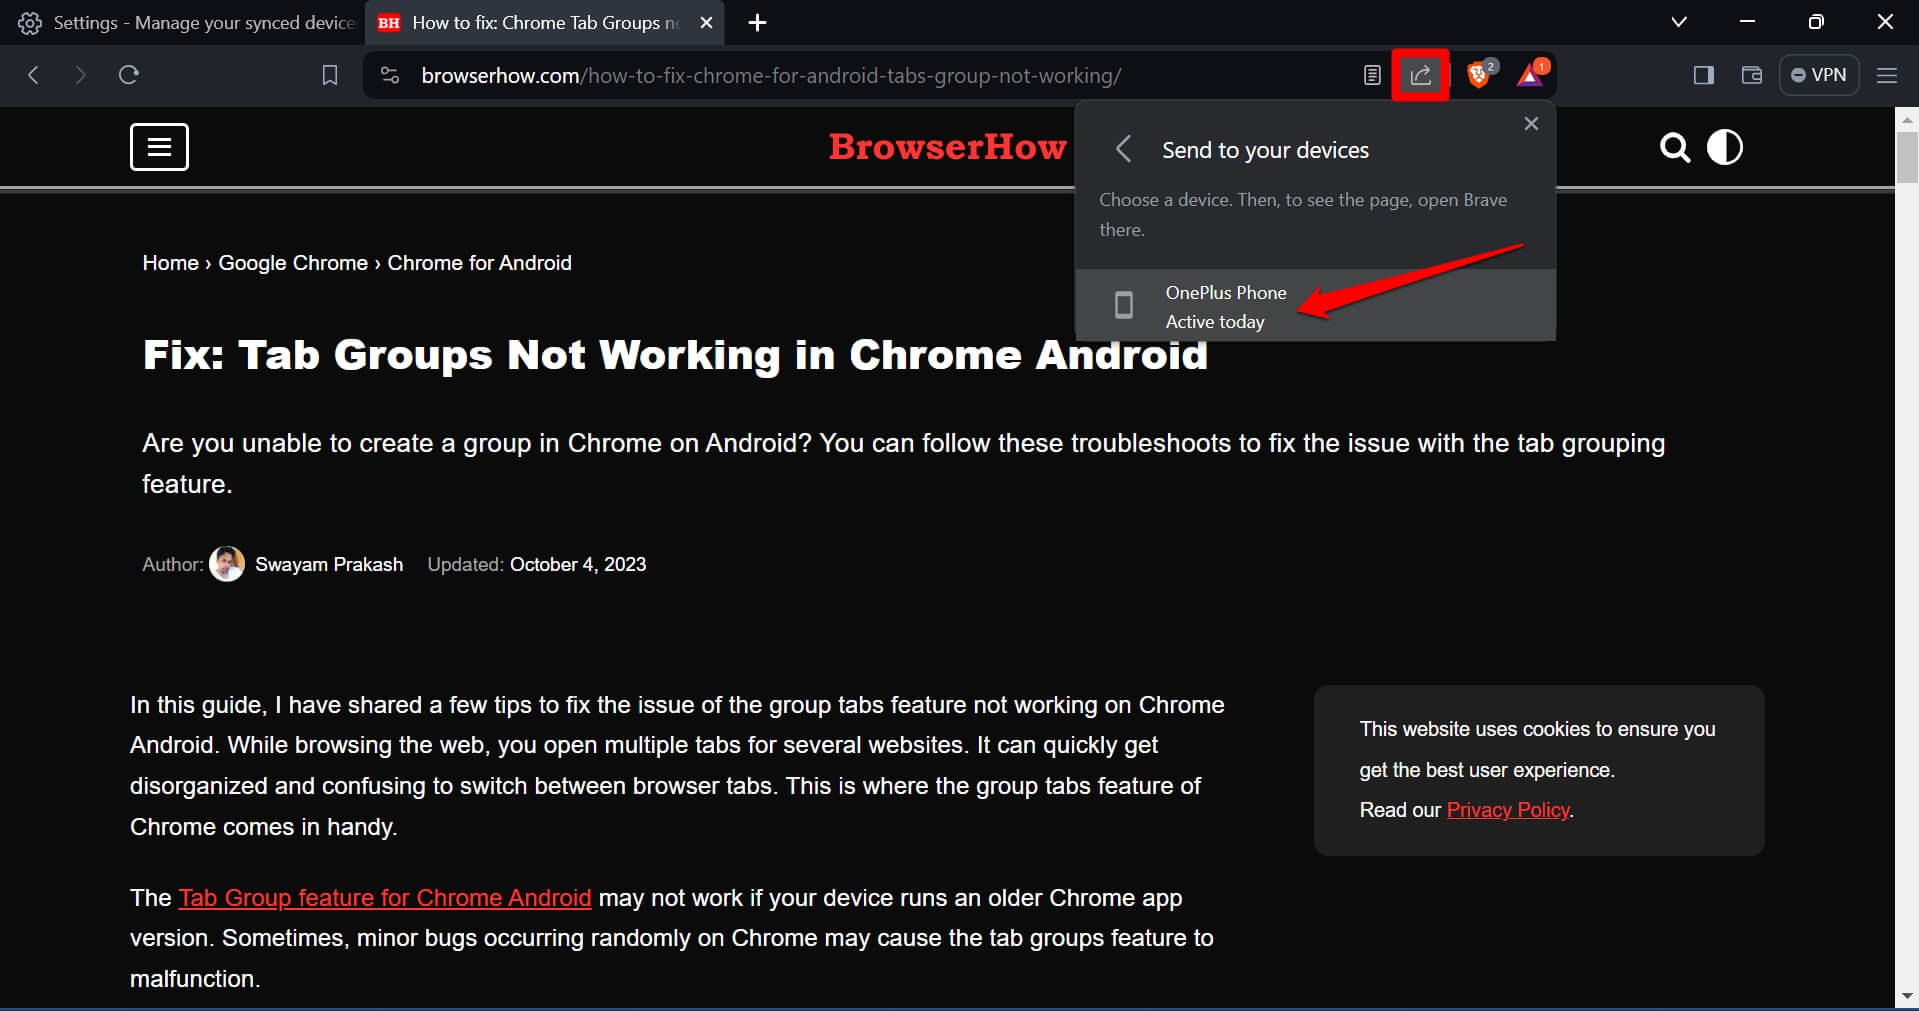Close the Chrome Tab Groups tab

706,22
